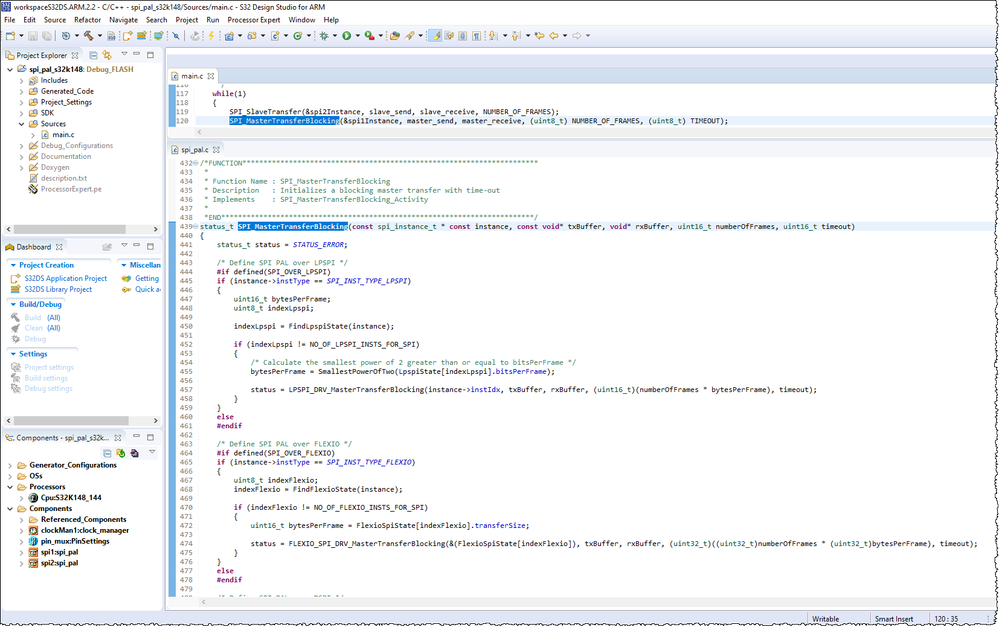
Task: Close the main.c editor tab
Action: coord(211,76)
